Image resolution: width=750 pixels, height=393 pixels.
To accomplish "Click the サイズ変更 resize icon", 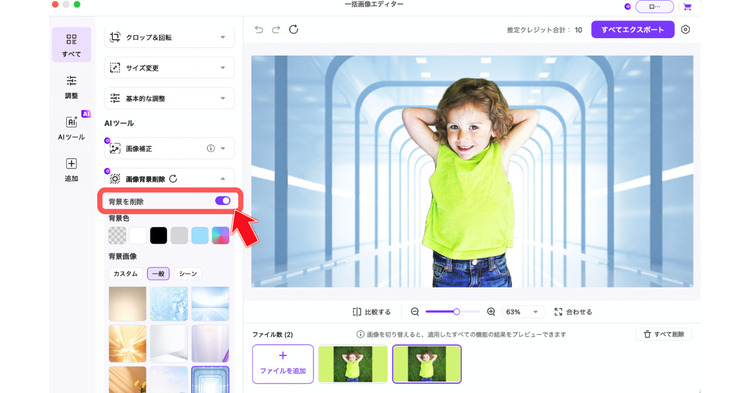I will tap(115, 68).
